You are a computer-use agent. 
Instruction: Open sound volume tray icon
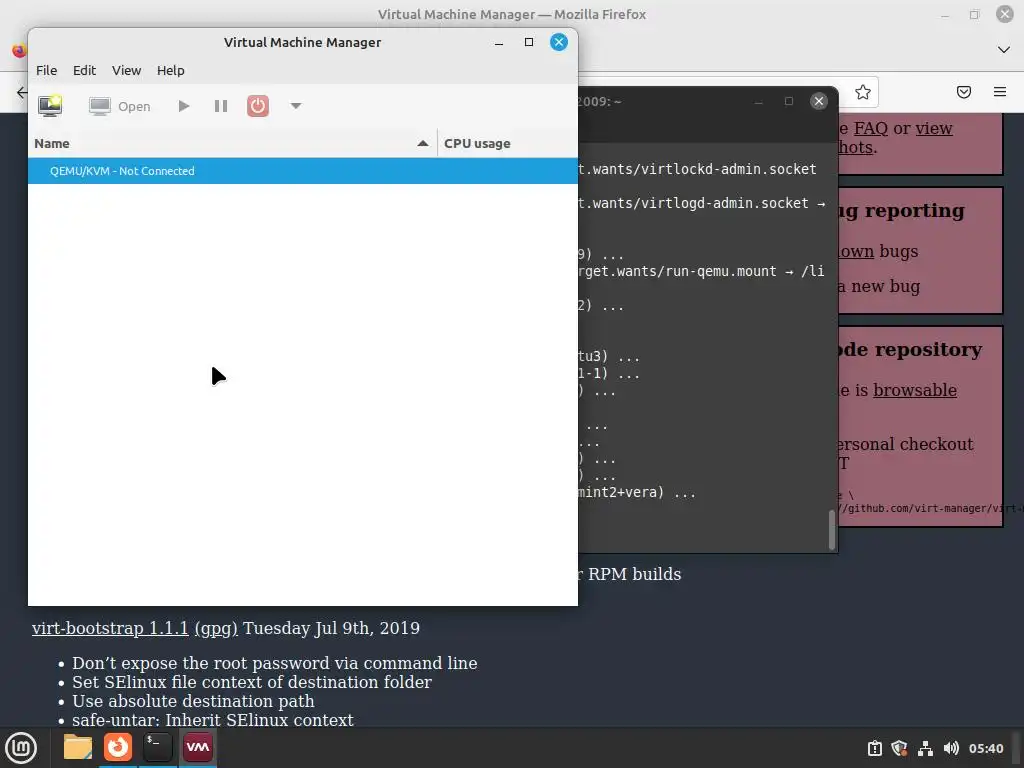tap(951, 748)
